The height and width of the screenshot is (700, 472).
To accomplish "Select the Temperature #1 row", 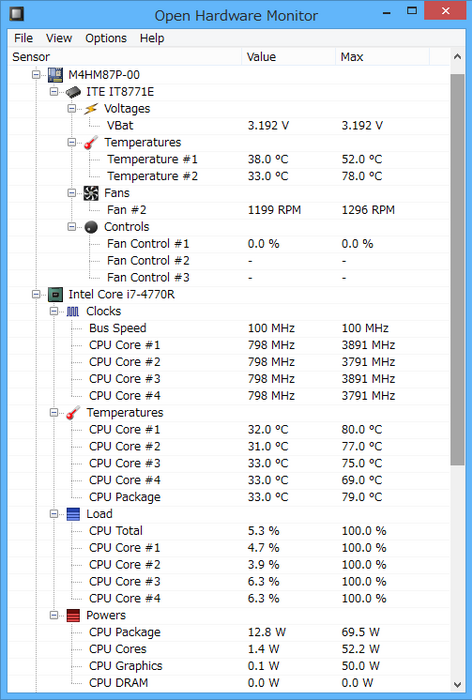I will pyautogui.click(x=229, y=159).
